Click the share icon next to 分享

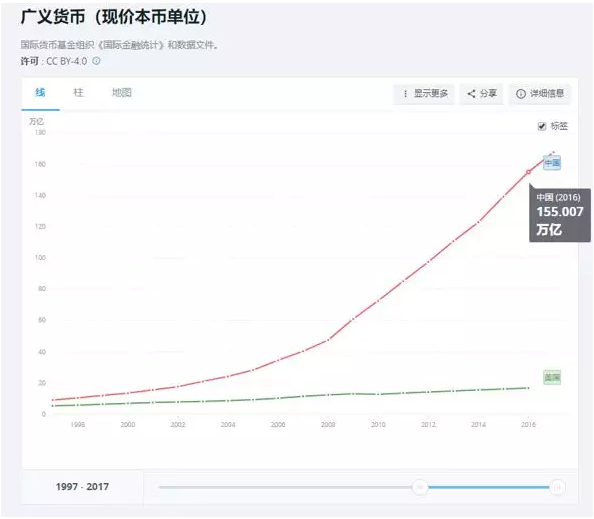coord(471,94)
